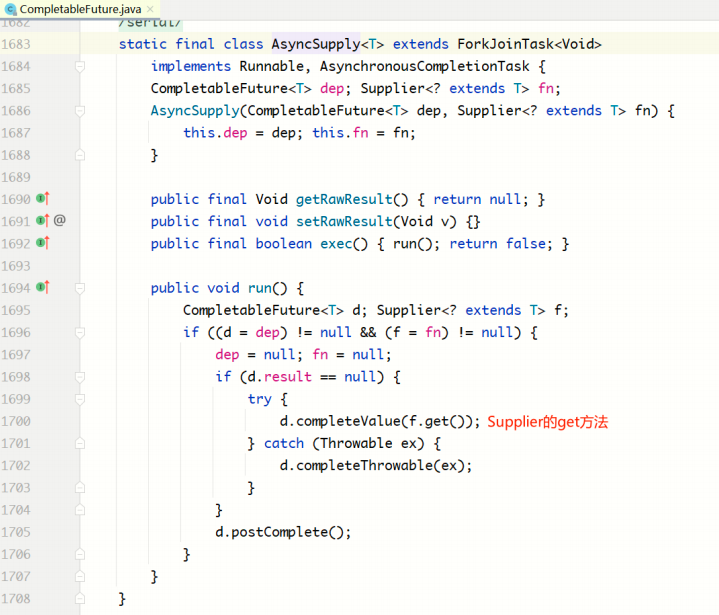Screen dimensions: 719x615
Task: Click the @ annotation gutter icon on line 1691
Action: [x=60, y=221]
